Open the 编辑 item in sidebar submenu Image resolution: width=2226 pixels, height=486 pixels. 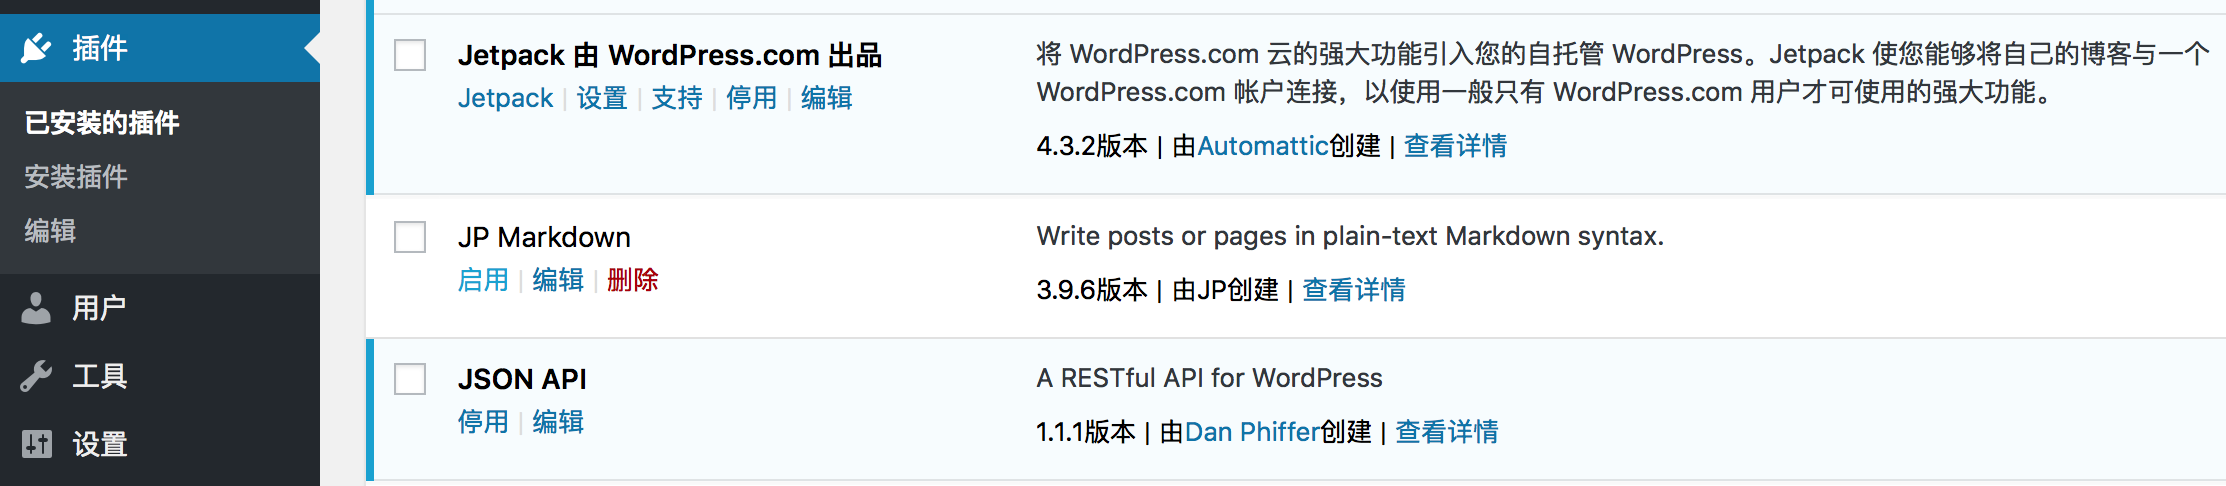[50, 231]
